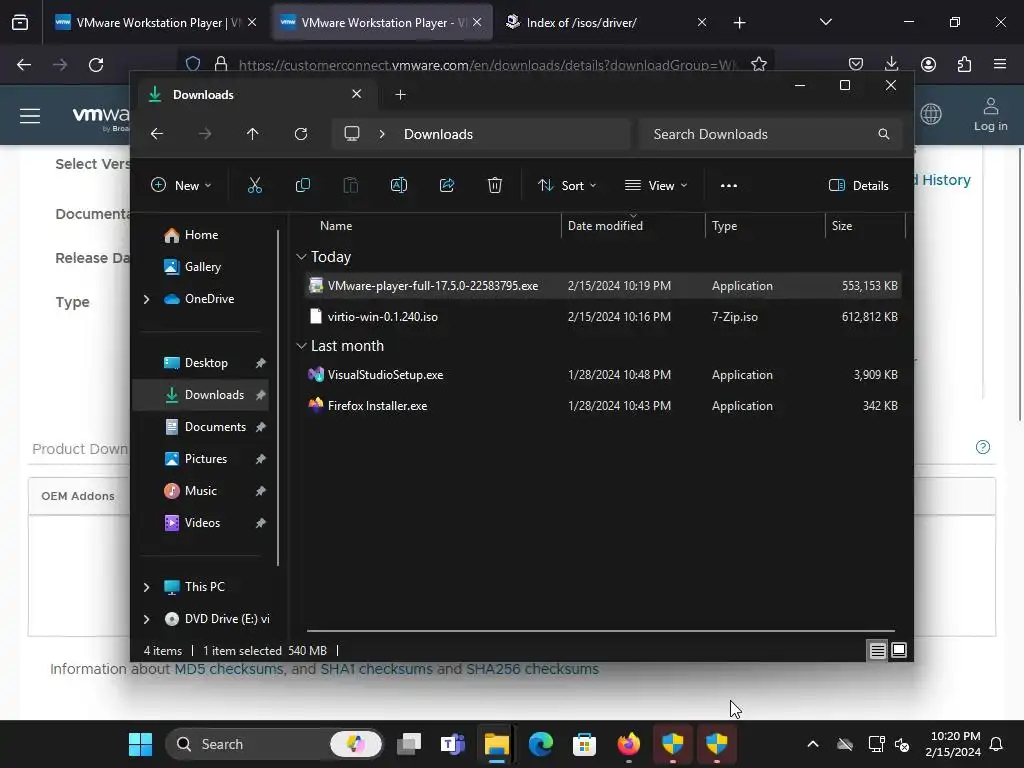Select Gallery in navigation pane
This screenshot has height=768, width=1024.
click(x=202, y=267)
